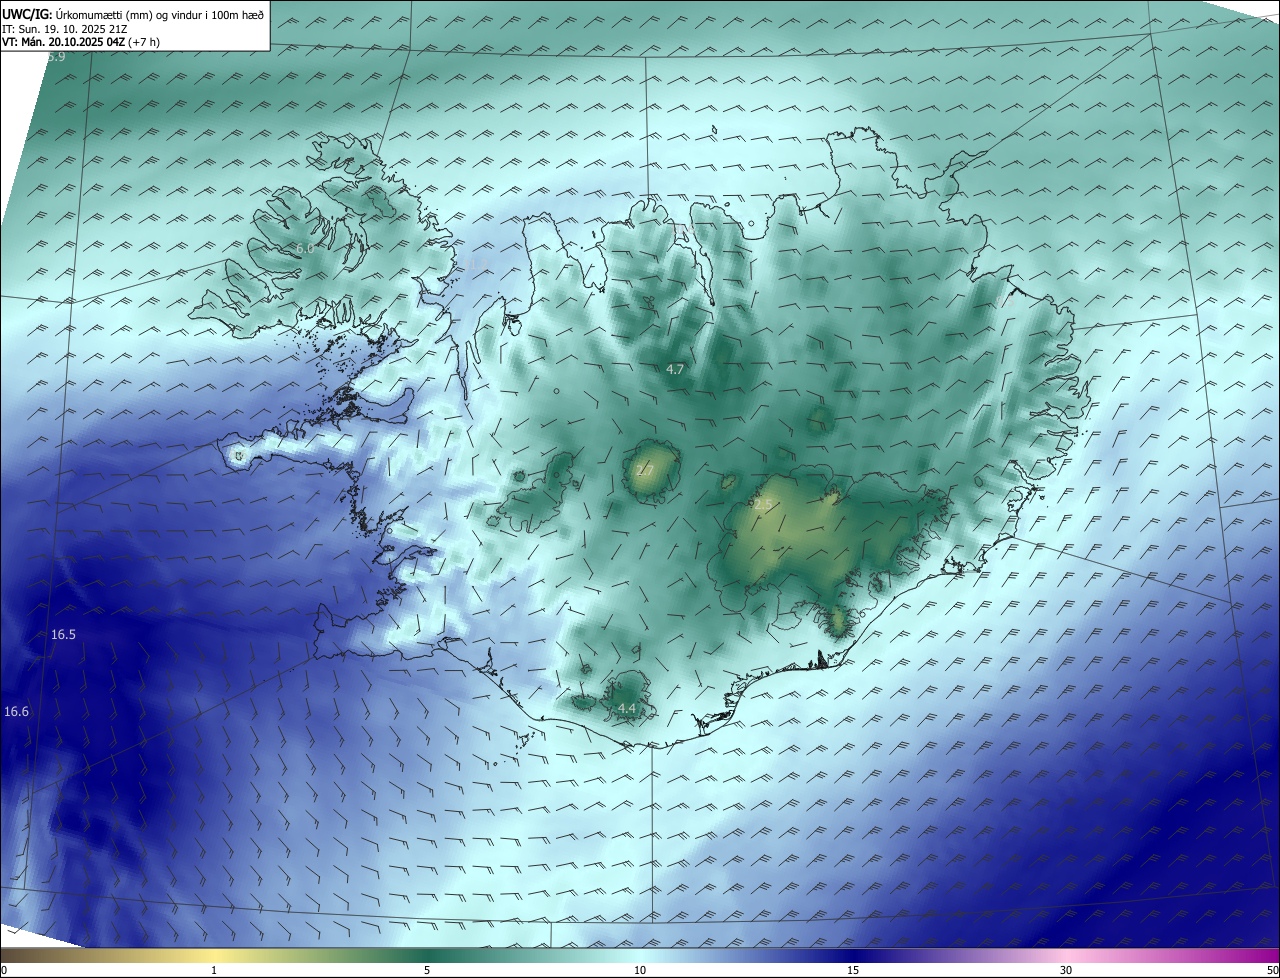The width and height of the screenshot is (1280, 978).
Task: Click the 16.5 value label off the west coast
Action: [x=63, y=635]
